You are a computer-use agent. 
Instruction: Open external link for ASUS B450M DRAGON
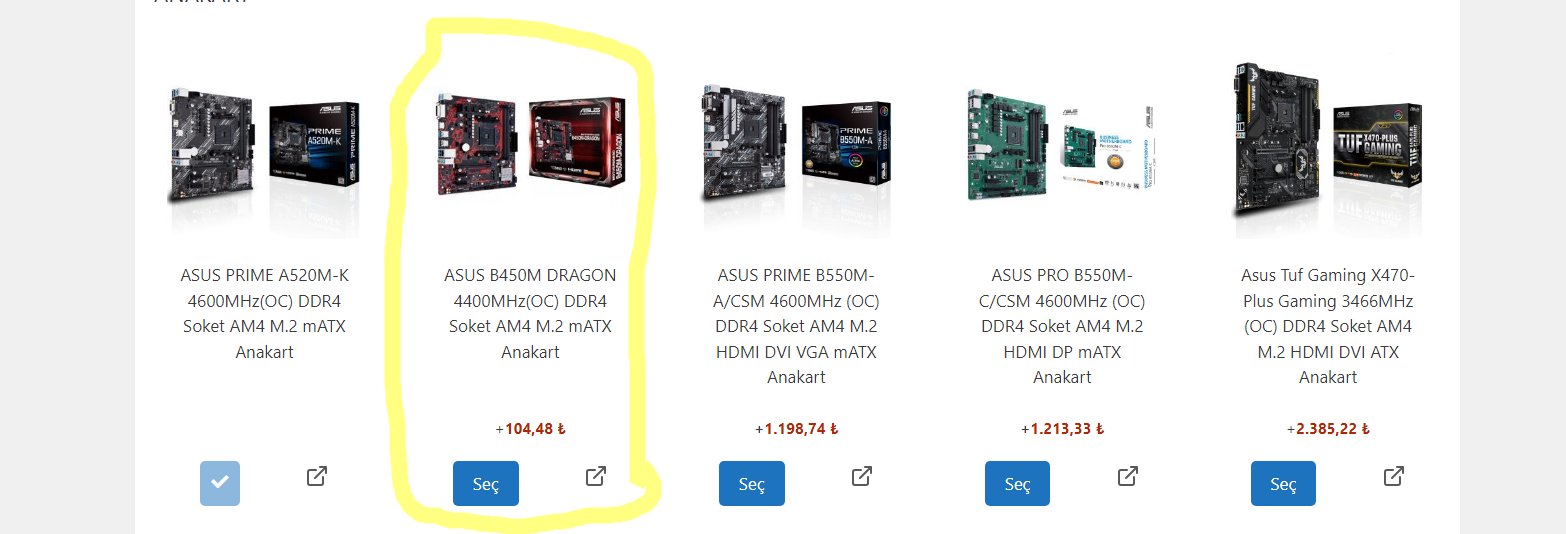(x=595, y=476)
